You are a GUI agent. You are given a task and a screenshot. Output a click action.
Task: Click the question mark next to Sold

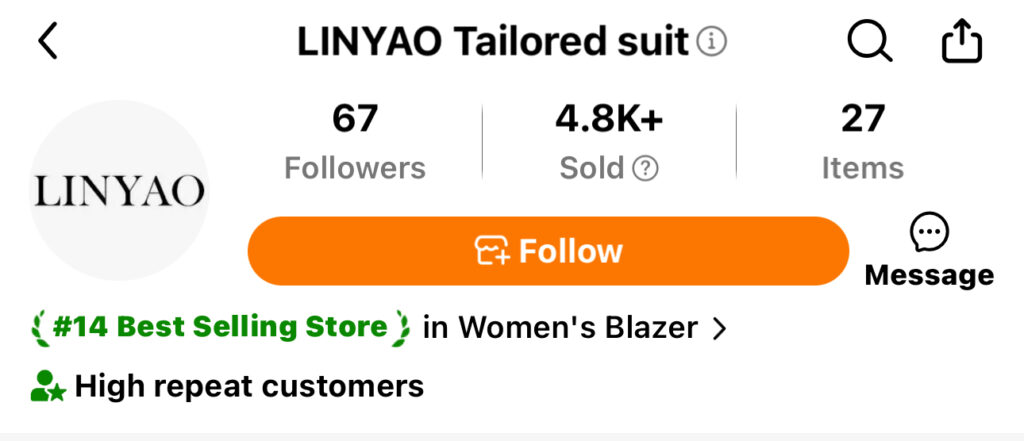click(645, 169)
